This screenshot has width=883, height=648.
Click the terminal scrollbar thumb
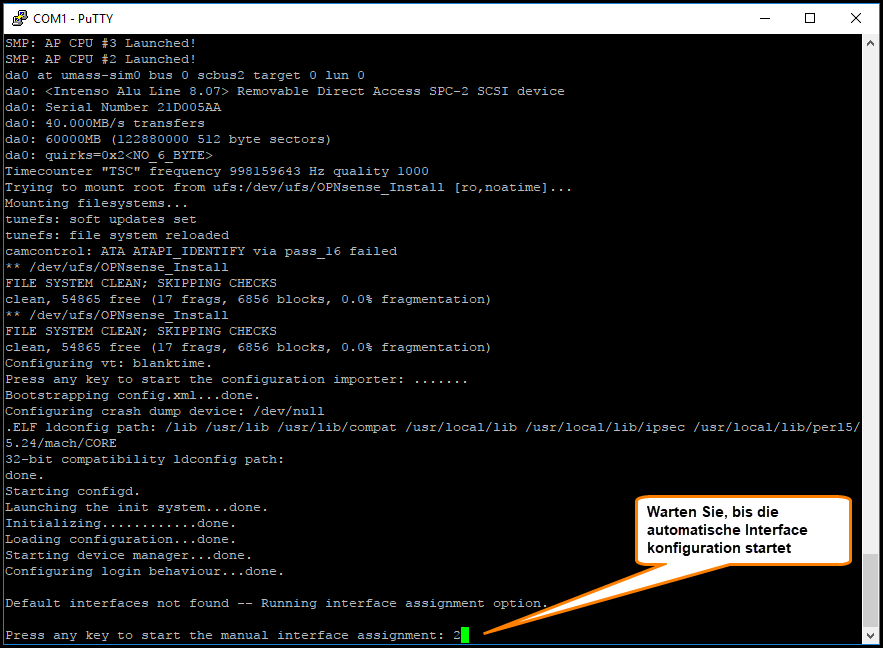pos(871,590)
